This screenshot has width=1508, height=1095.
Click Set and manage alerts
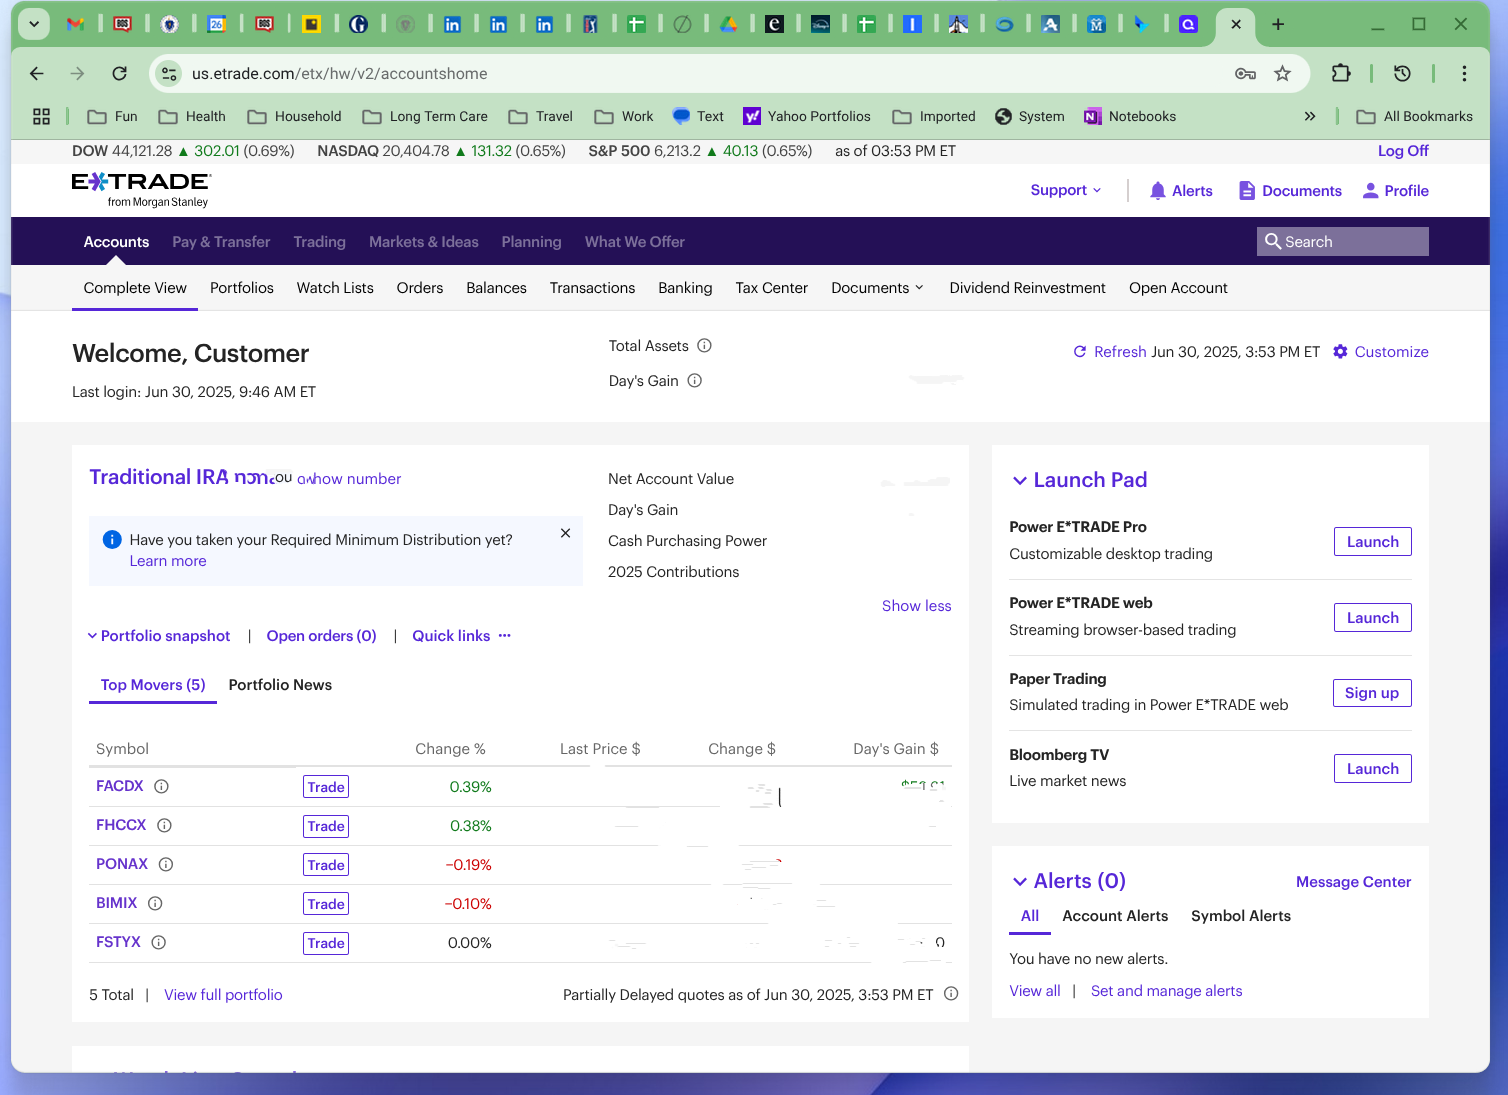coord(1167,991)
